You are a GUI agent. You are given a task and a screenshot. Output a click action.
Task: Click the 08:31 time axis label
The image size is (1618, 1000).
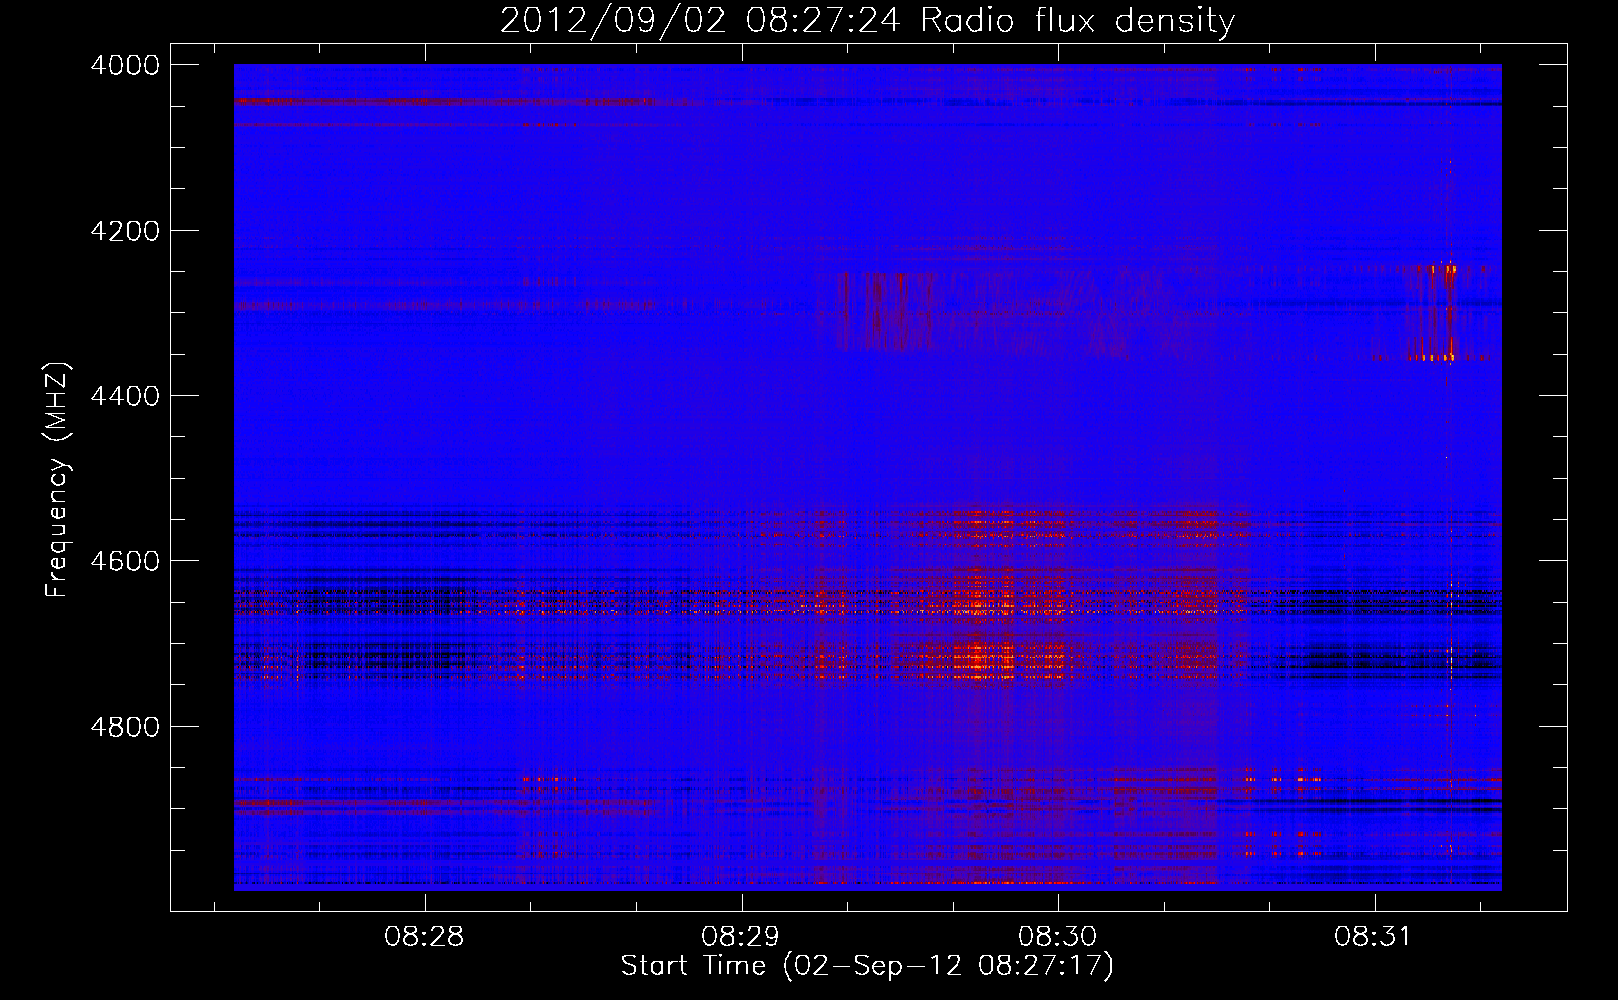(1374, 937)
